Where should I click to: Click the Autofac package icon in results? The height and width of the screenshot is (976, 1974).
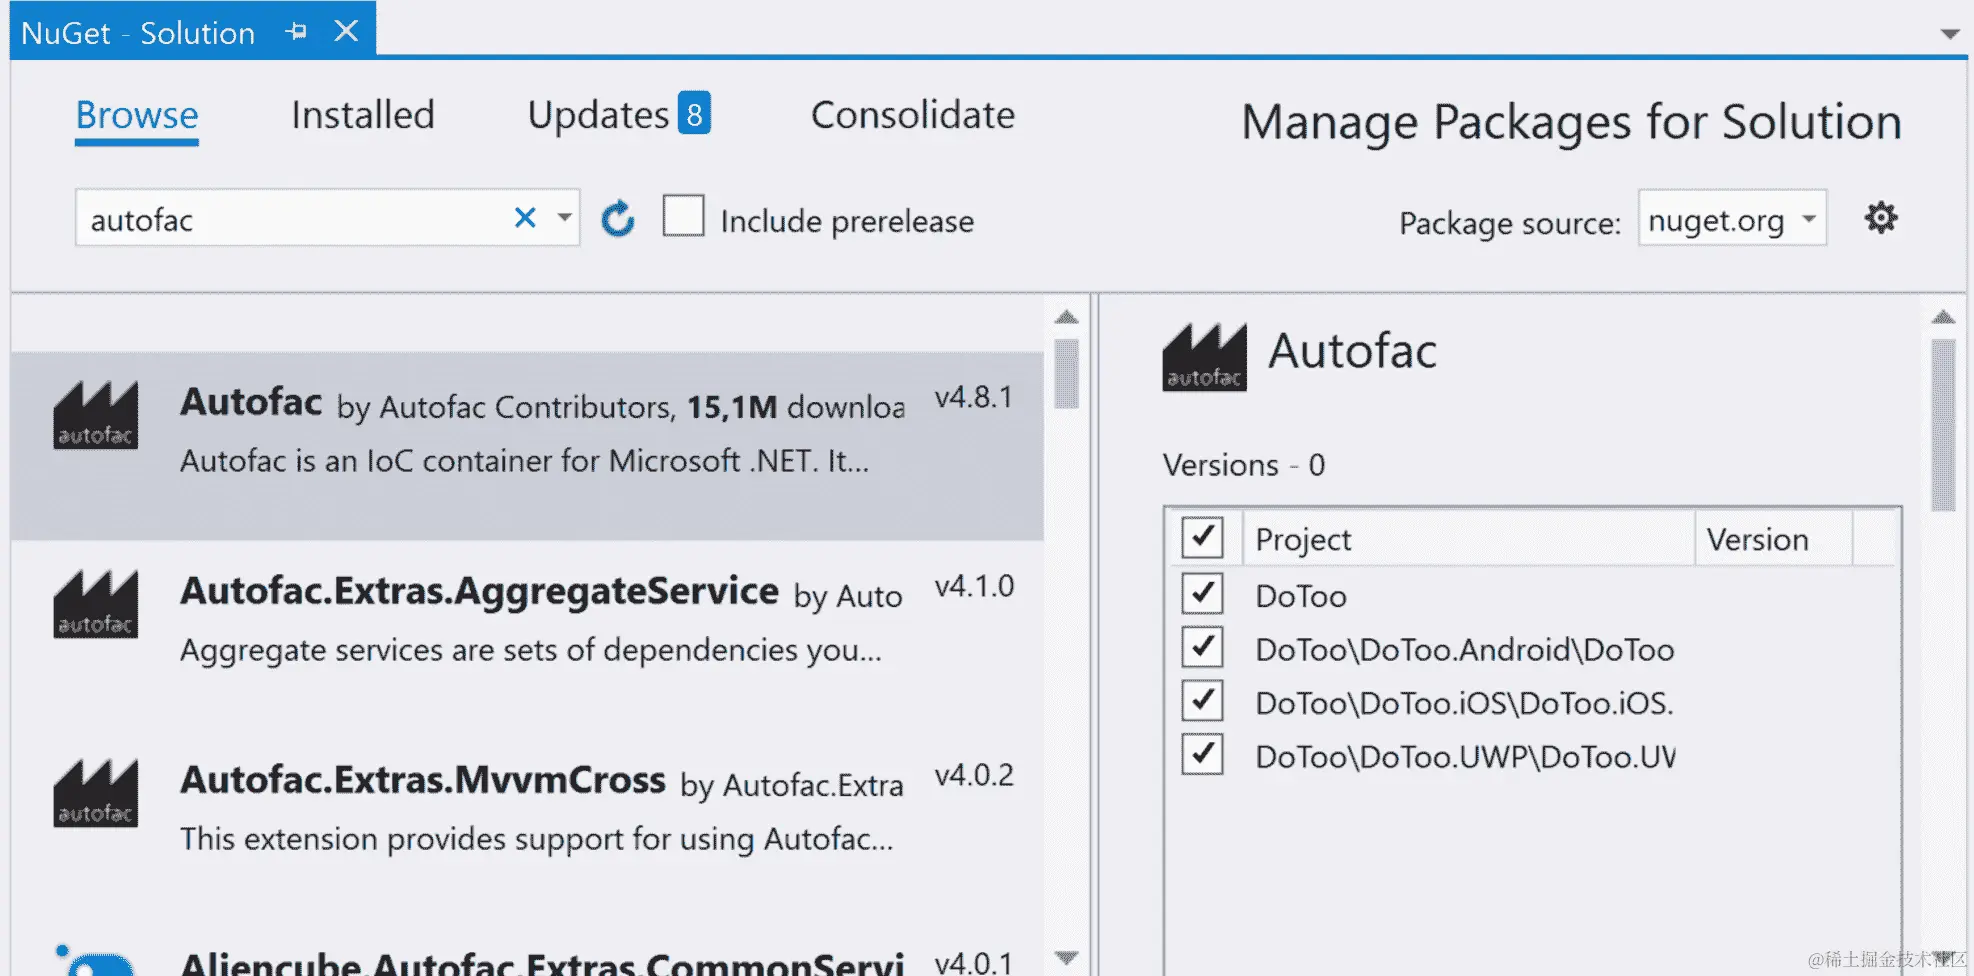tap(95, 415)
